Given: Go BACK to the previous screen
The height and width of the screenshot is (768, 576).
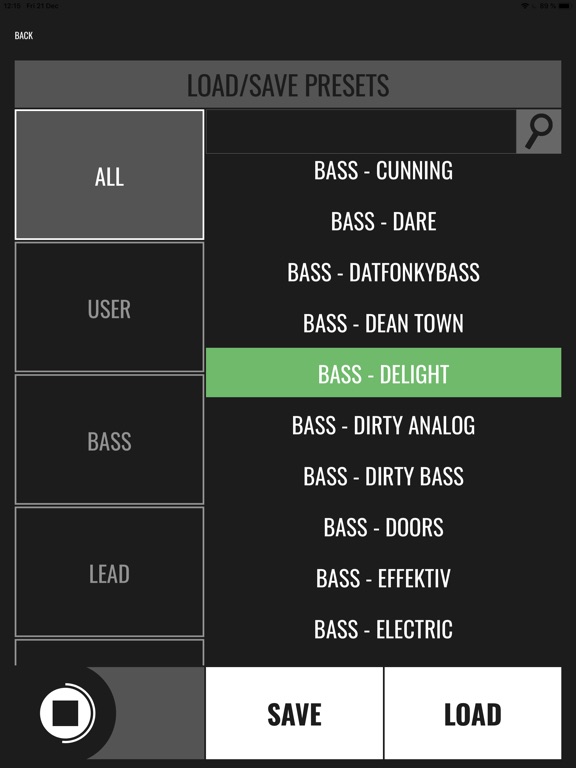Looking at the screenshot, I should (x=24, y=35).
